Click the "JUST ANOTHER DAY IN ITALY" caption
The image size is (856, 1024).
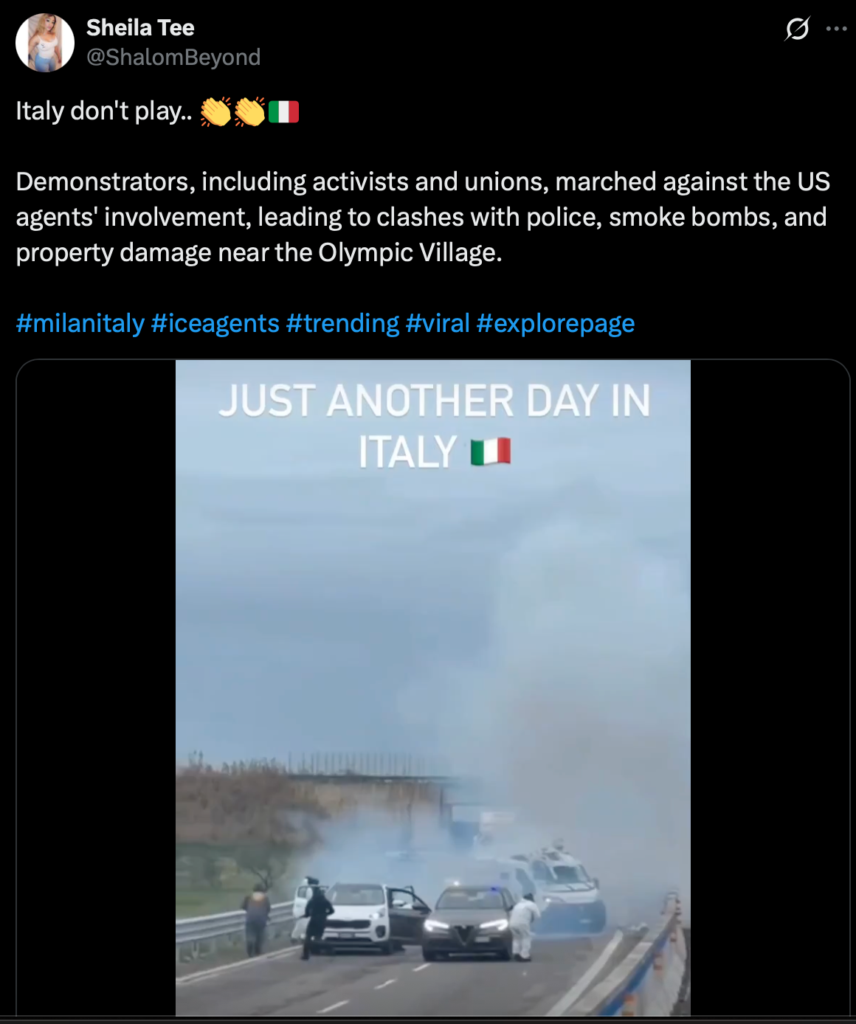(435, 426)
